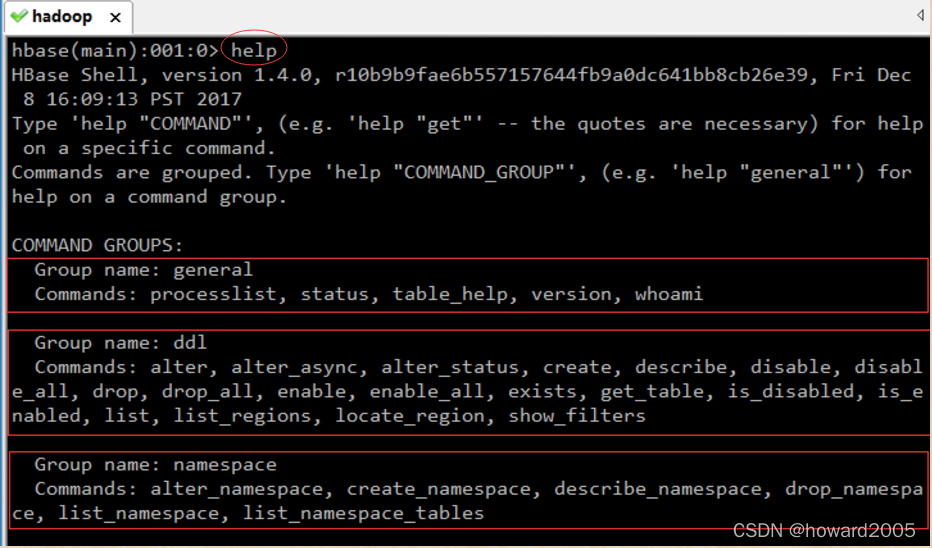This screenshot has height=548, width=932.
Task: Click the 'locate_region' command
Action: (x=410, y=416)
